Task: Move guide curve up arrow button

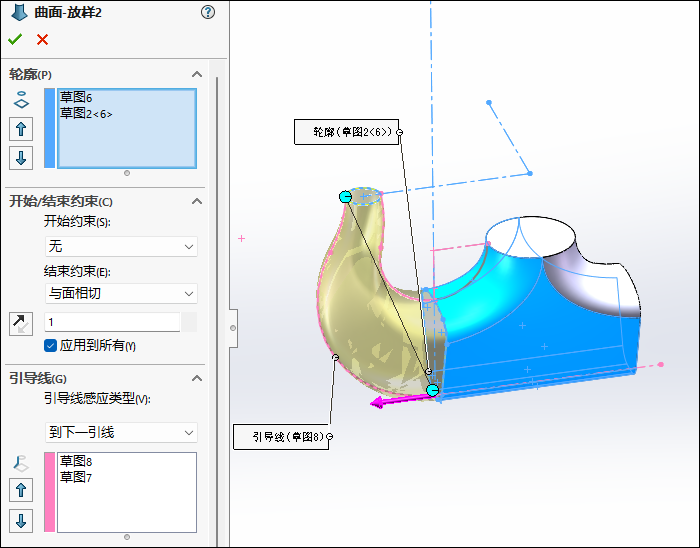Action: click(21, 490)
